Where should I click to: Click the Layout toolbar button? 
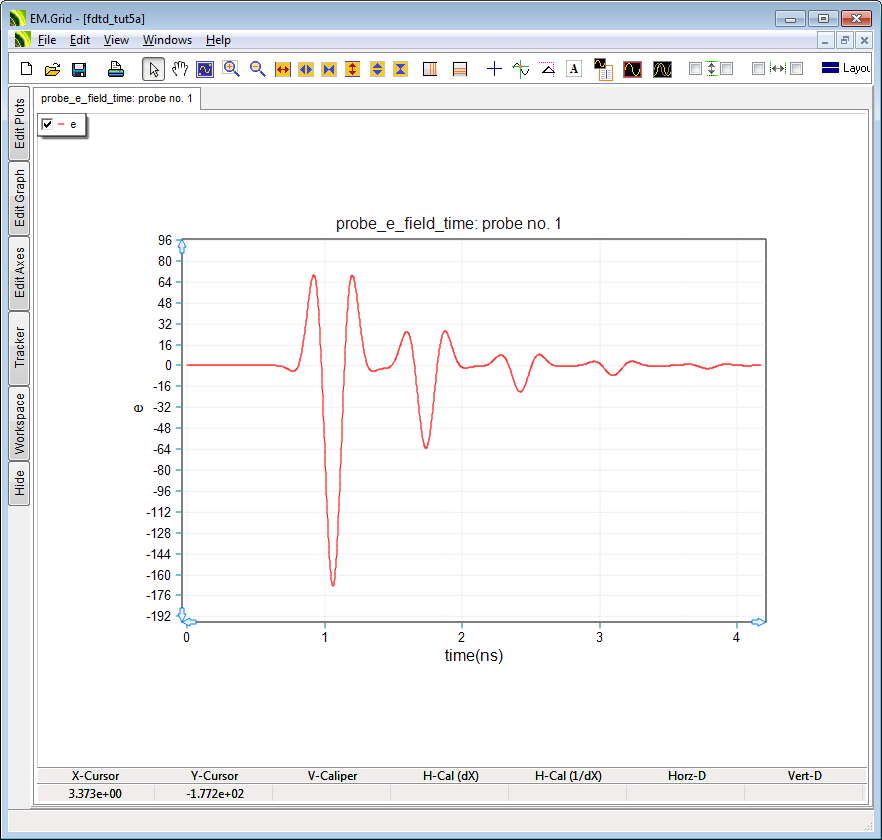846,69
